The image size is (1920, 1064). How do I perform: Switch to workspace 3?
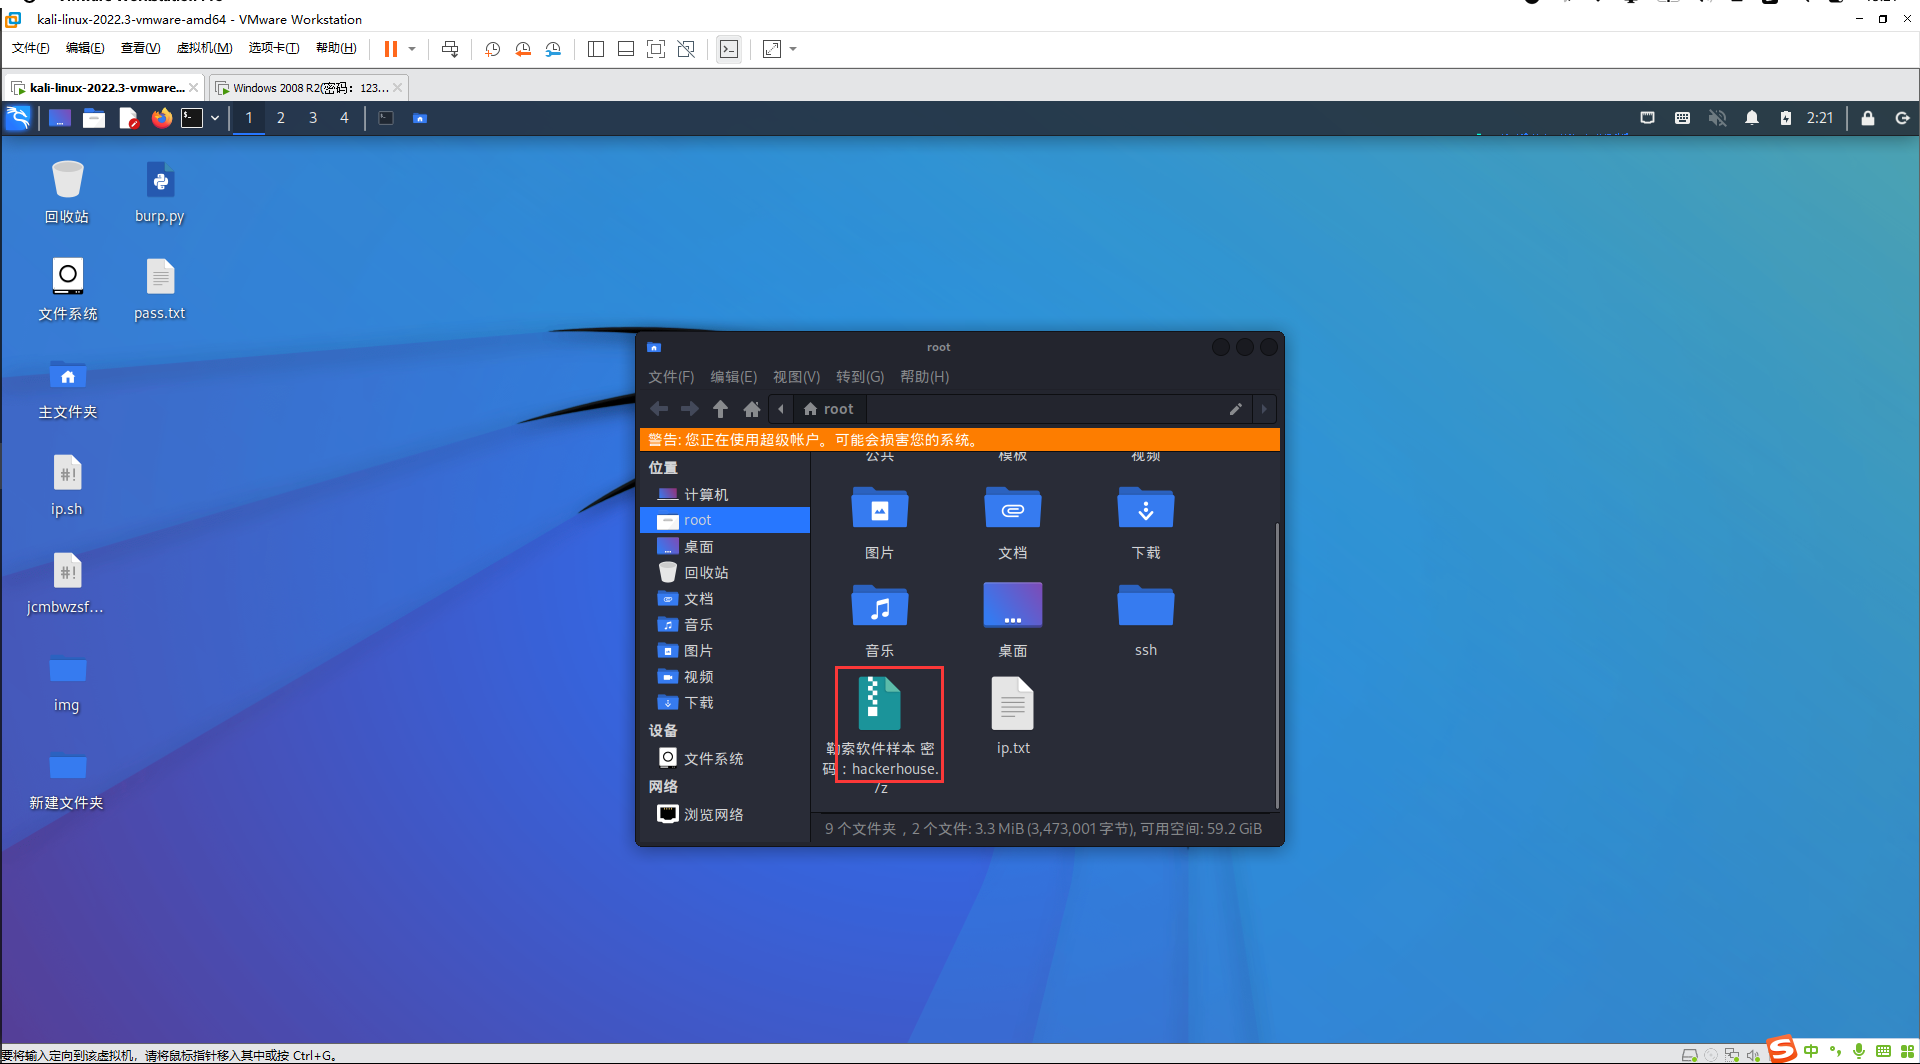point(313,118)
